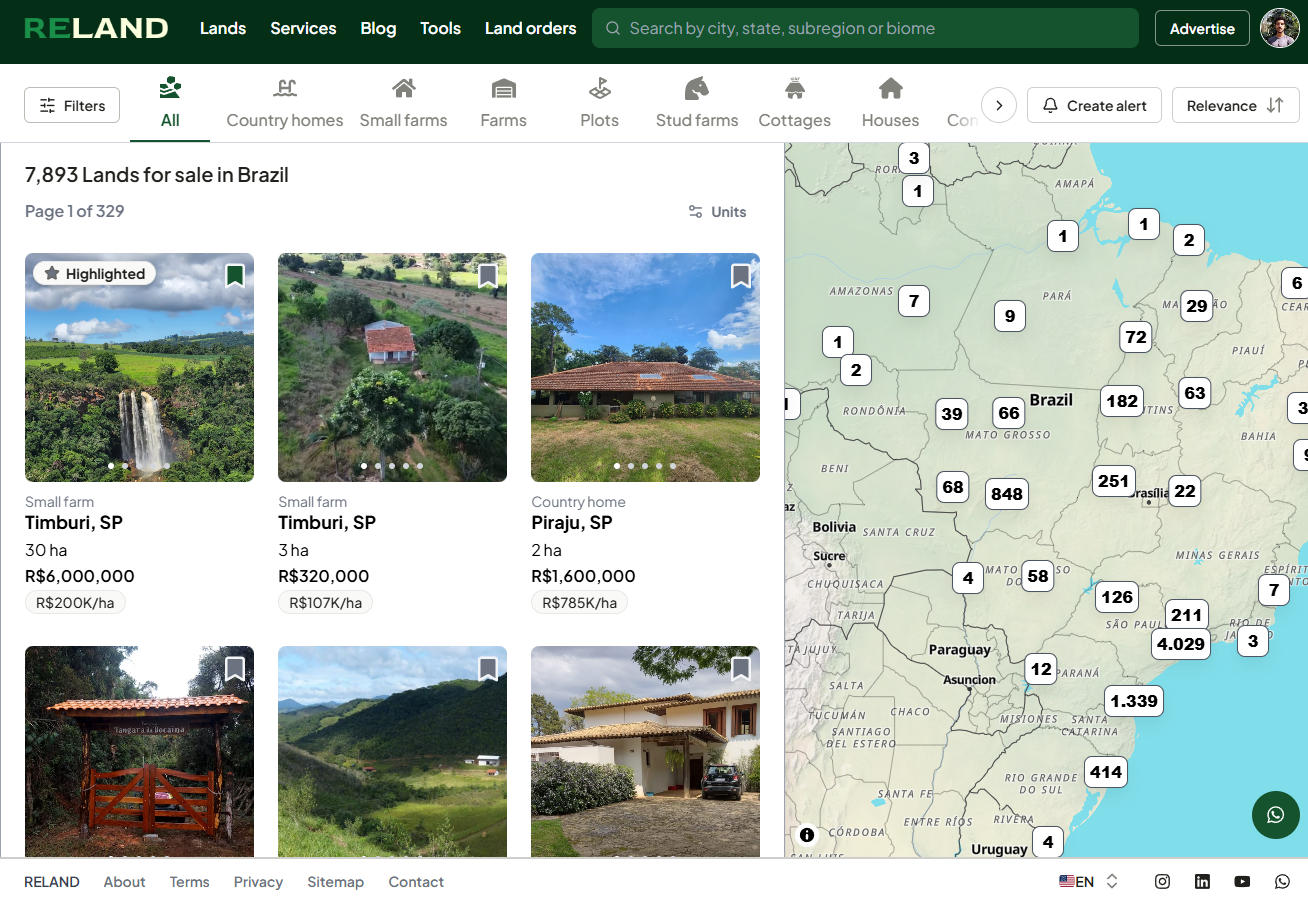Select Farms category
This screenshot has width=1308, height=902.
(503, 104)
